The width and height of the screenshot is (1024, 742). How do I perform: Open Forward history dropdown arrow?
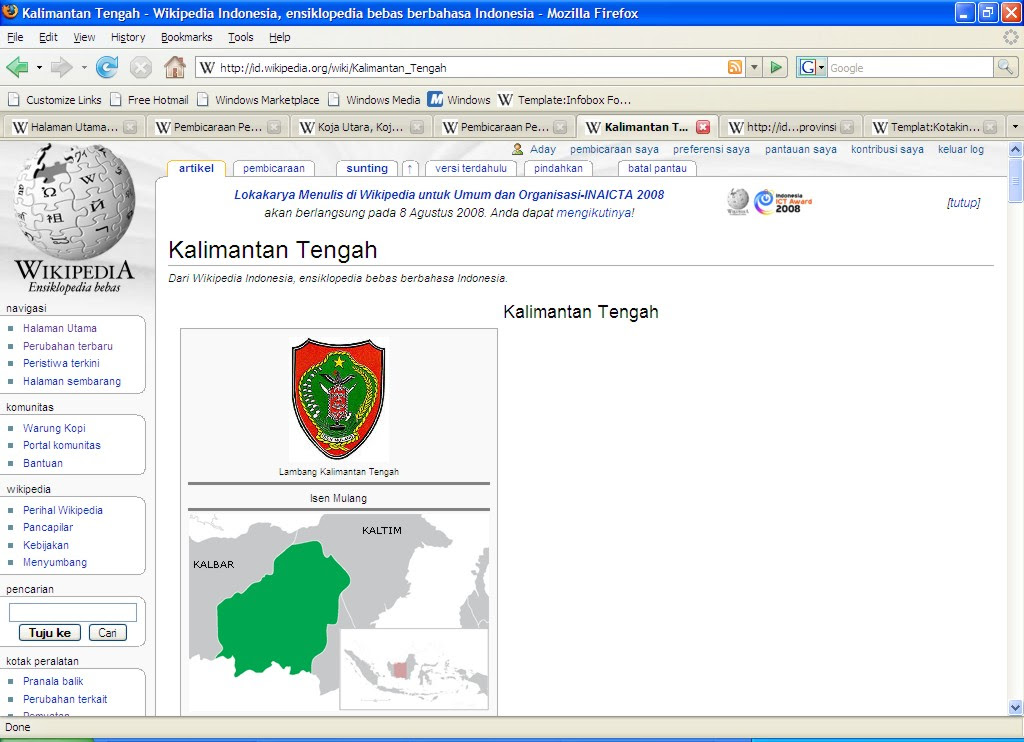pyautogui.click(x=84, y=67)
